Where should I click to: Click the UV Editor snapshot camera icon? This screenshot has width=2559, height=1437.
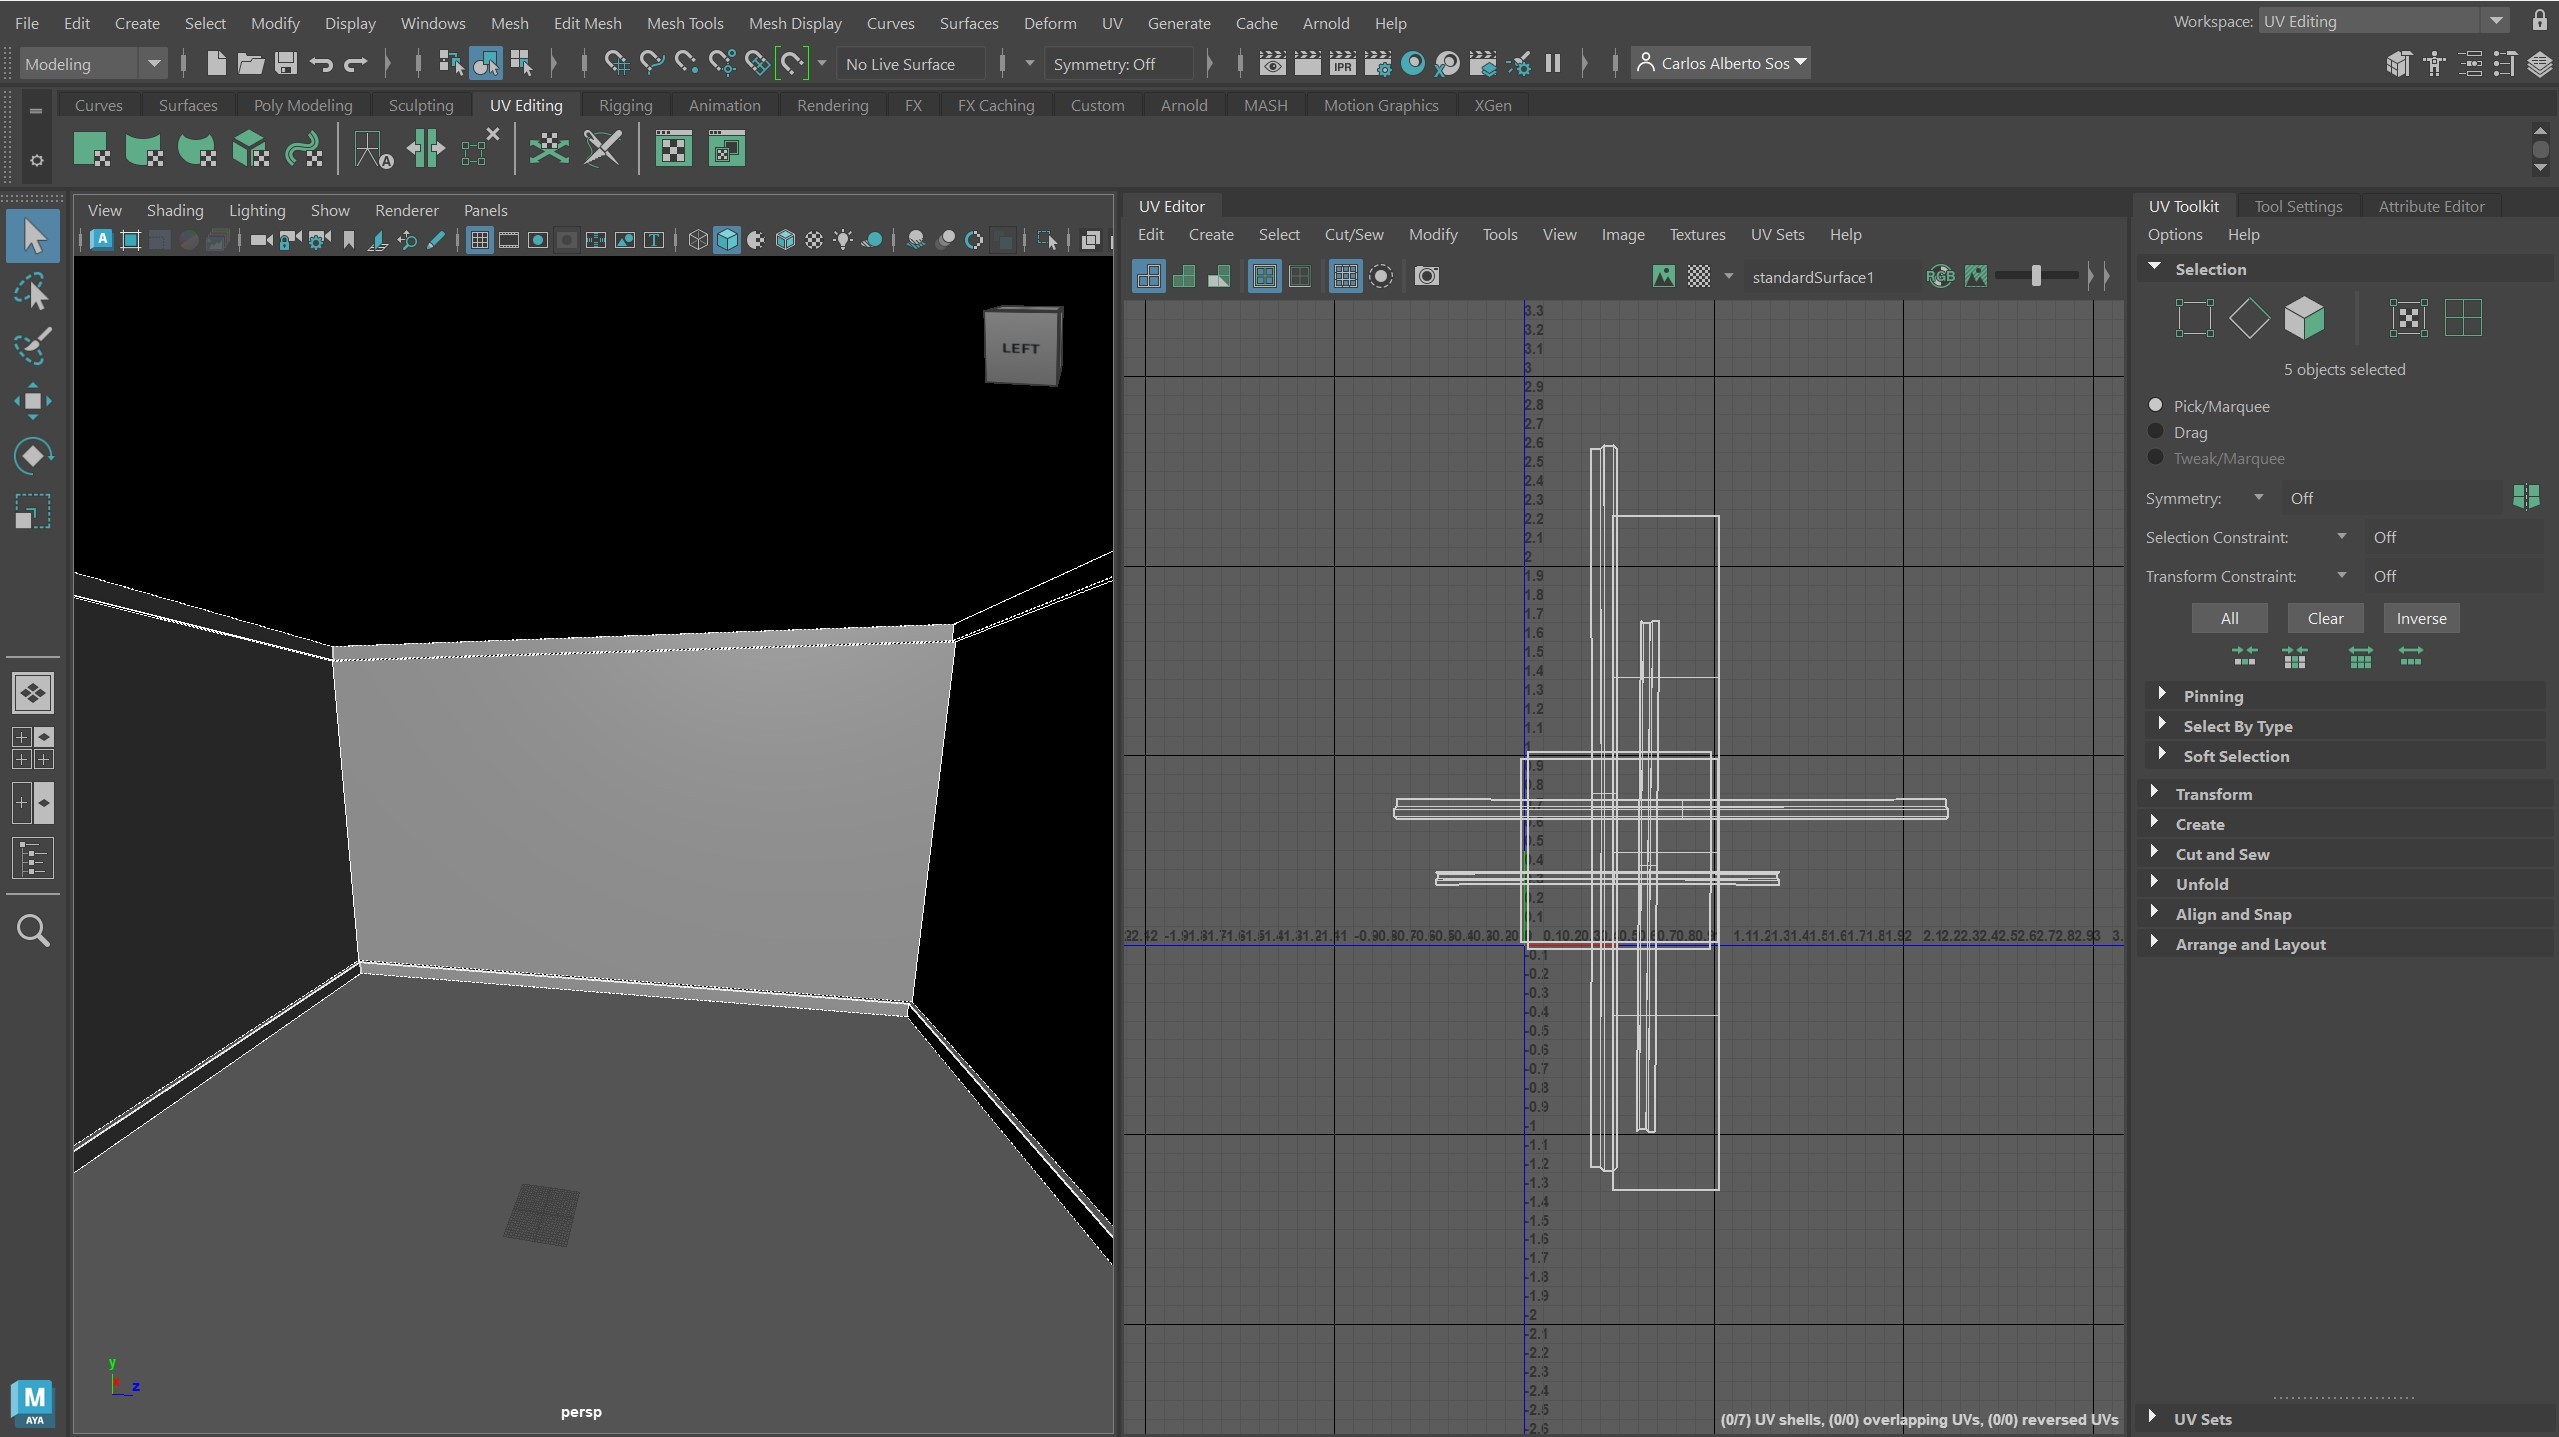(1427, 276)
